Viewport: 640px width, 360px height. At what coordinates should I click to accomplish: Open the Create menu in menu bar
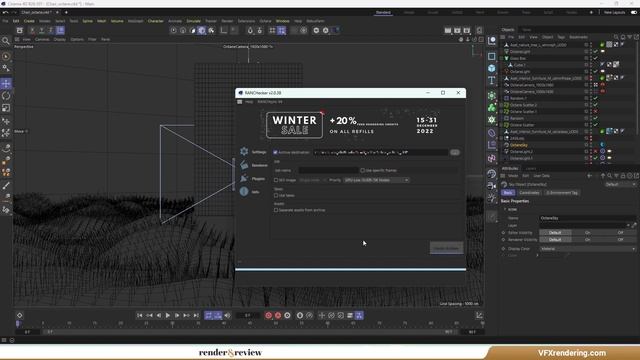[29, 21]
